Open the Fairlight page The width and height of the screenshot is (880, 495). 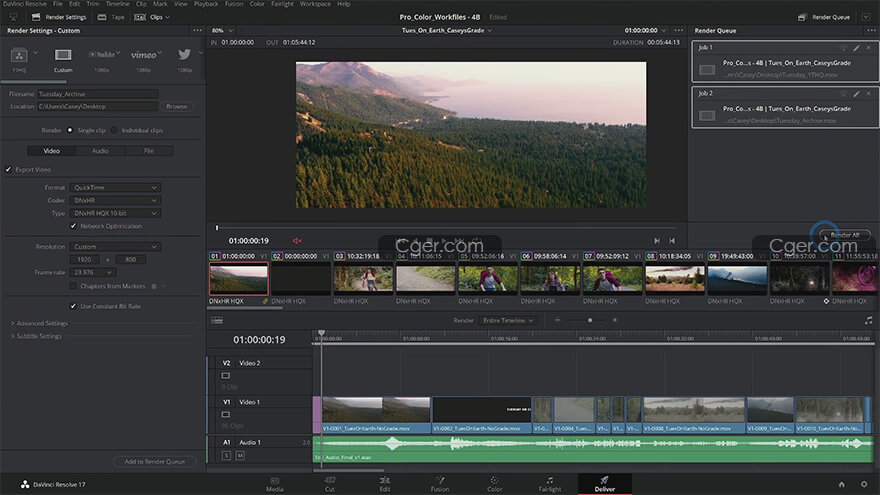point(549,484)
